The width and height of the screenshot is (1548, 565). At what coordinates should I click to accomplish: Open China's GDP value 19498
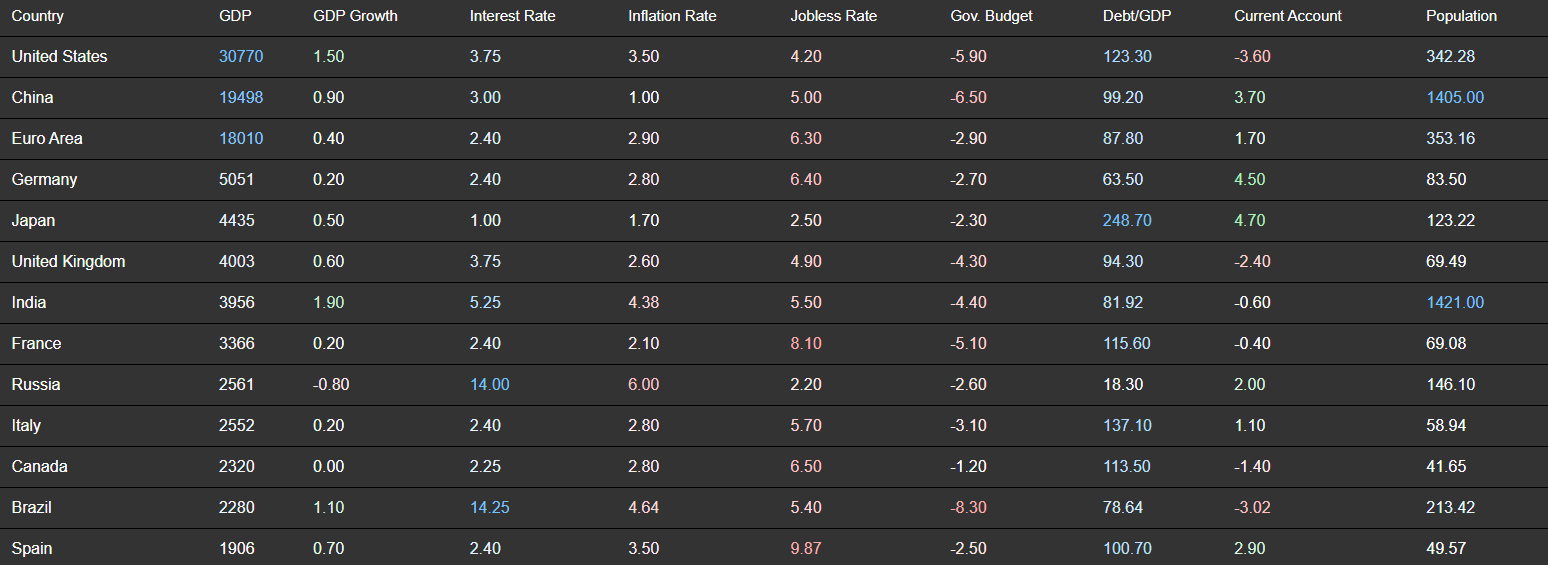point(241,98)
